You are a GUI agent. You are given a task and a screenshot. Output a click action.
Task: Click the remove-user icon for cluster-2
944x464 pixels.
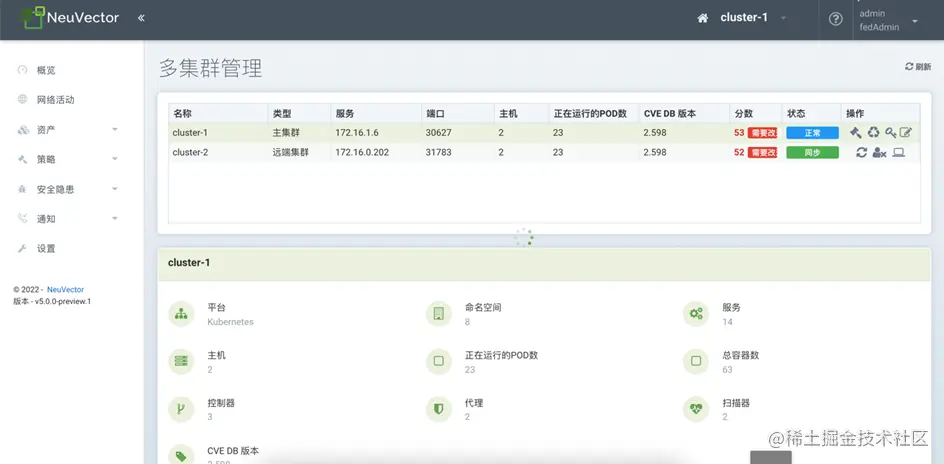coord(879,153)
